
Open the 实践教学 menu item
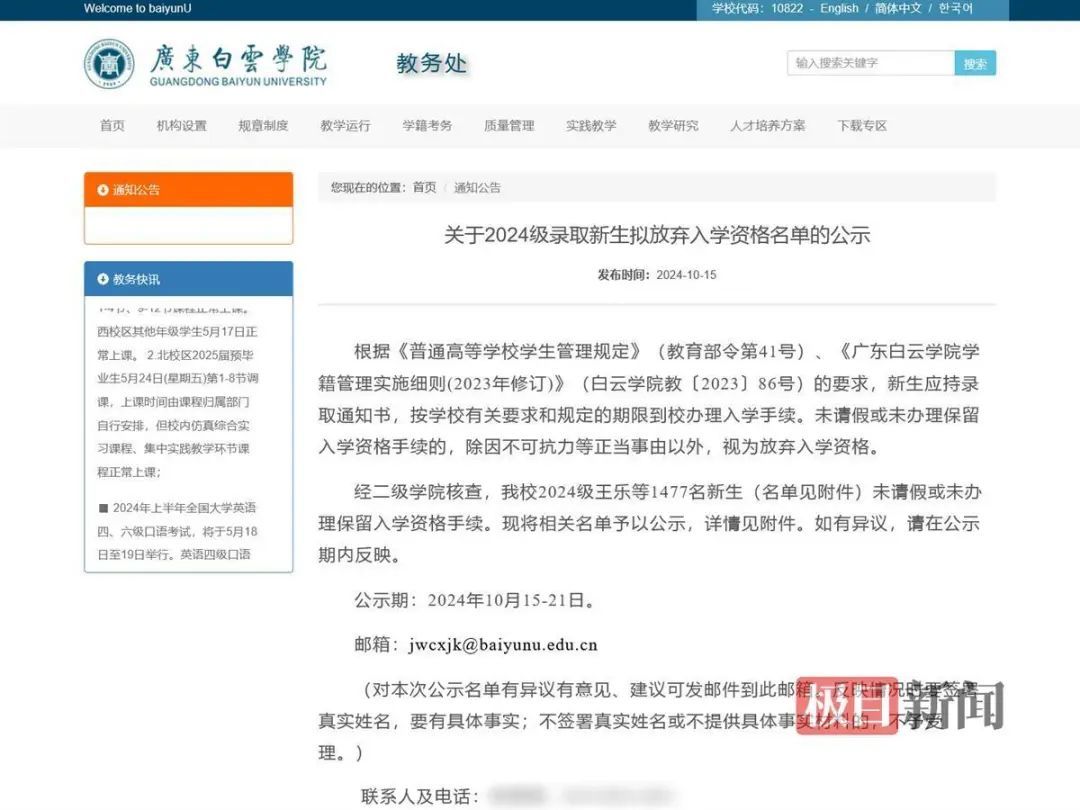[x=590, y=126]
